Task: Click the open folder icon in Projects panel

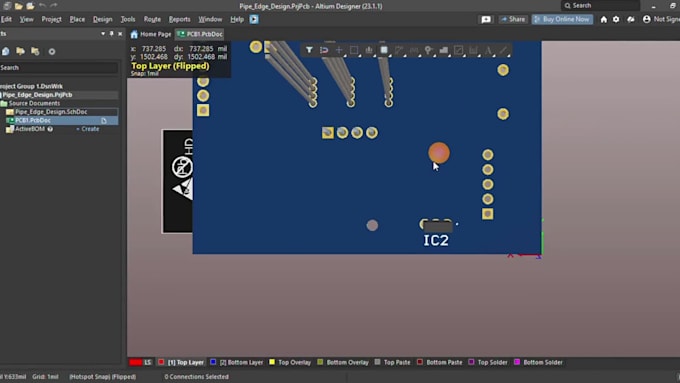Action: [x=20, y=51]
